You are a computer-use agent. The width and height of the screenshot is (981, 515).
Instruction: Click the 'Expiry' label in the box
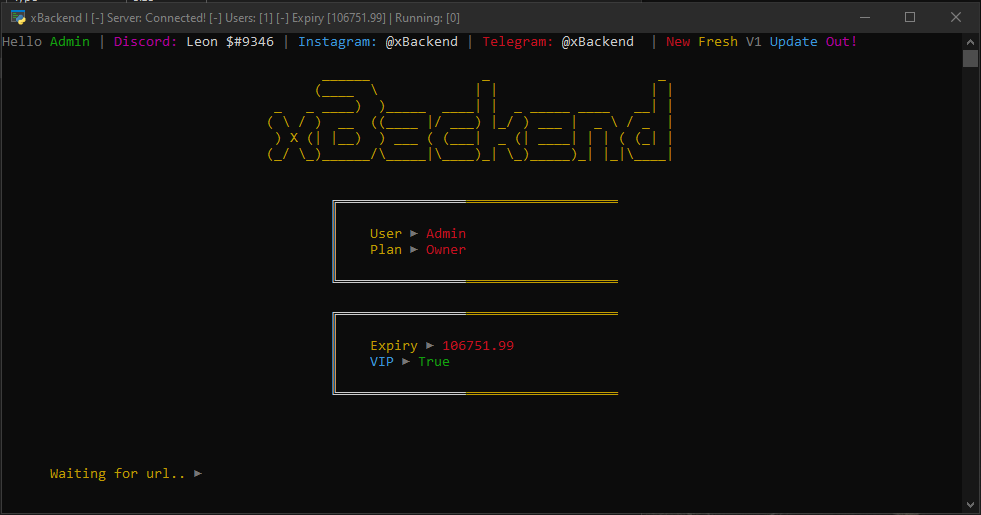pos(394,346)
